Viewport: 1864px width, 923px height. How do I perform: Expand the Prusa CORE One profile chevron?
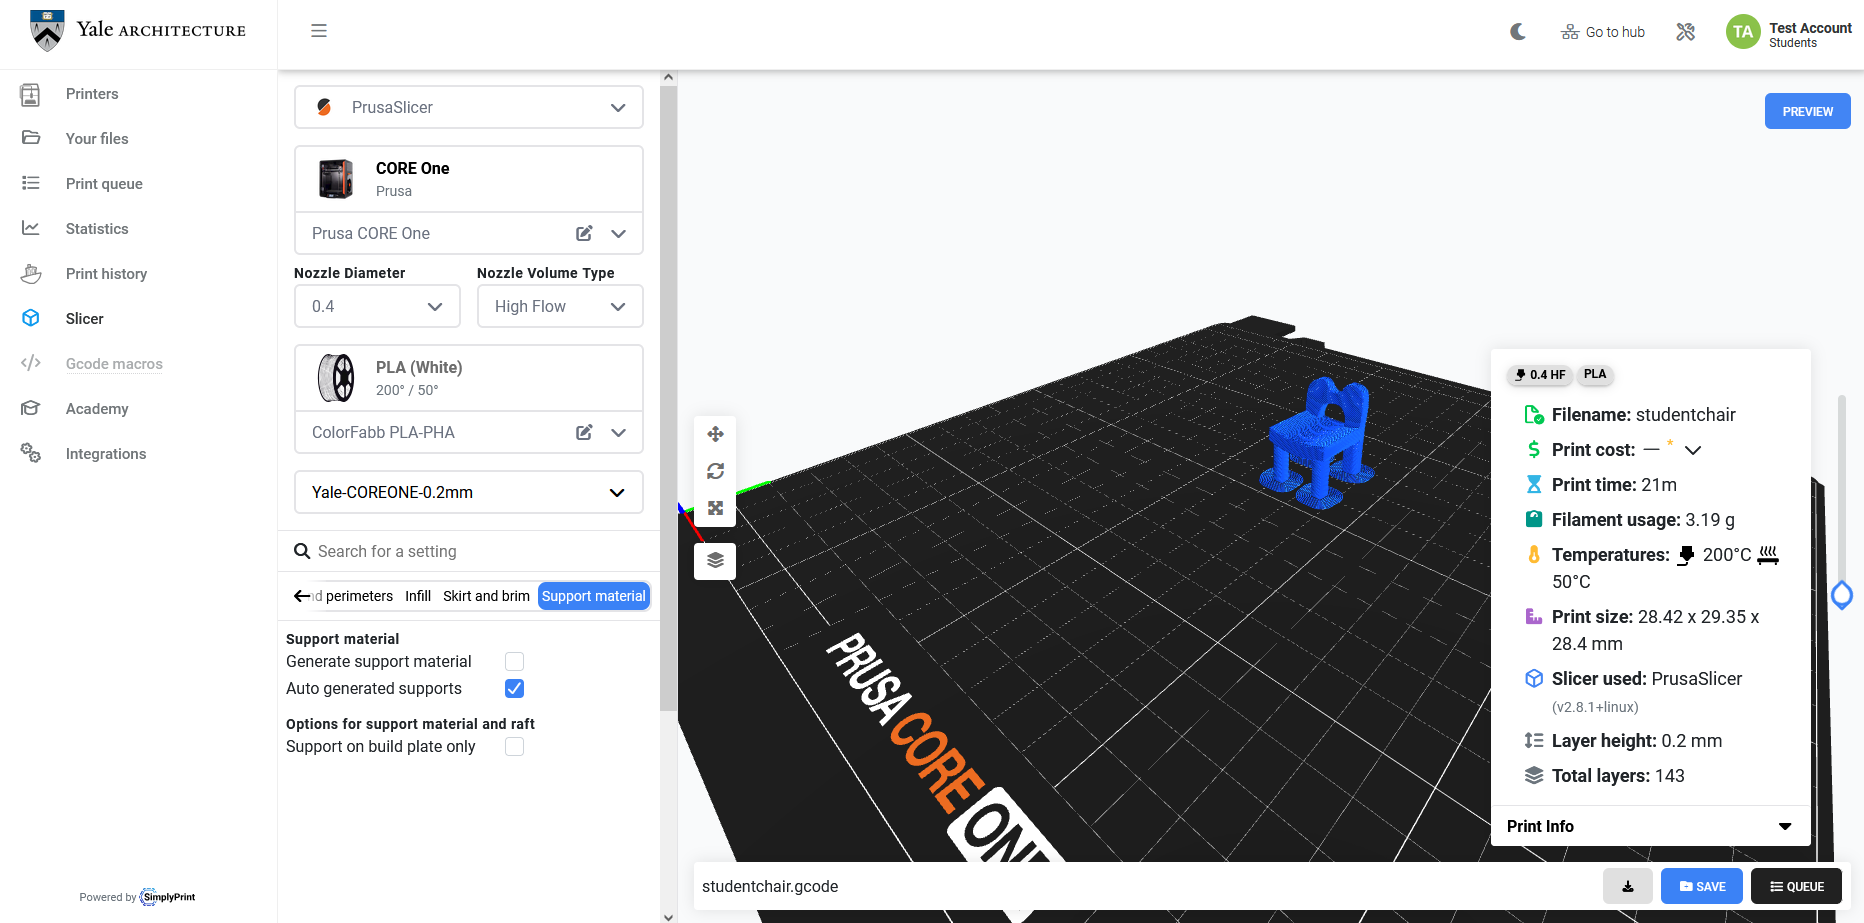pos(618,233)
